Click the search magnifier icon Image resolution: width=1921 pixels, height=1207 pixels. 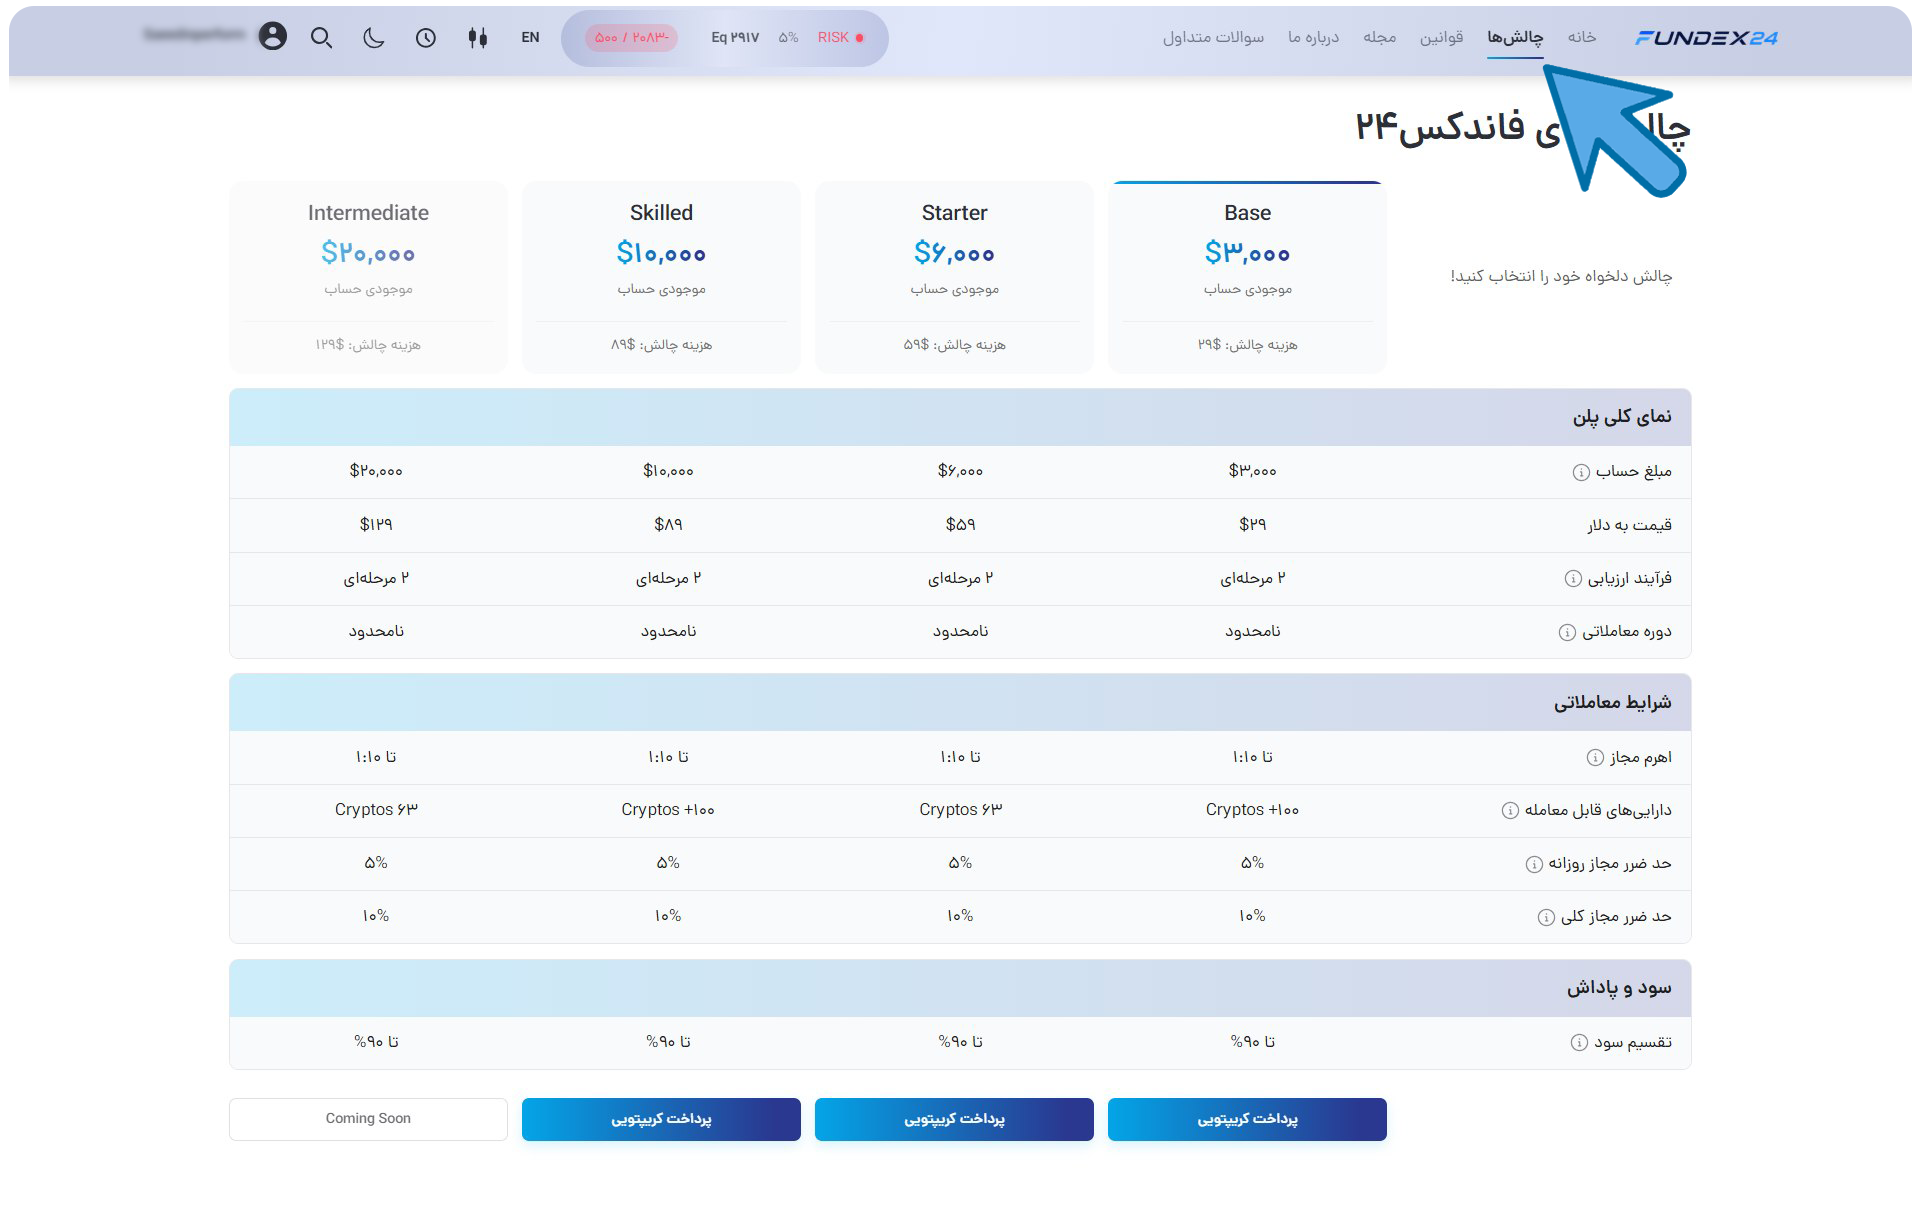click(x=321, y=38)
